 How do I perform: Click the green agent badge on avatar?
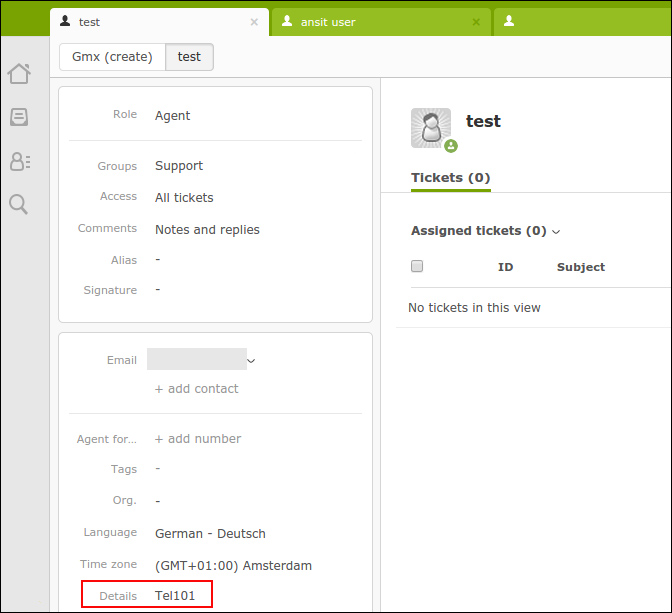[450, 146]
